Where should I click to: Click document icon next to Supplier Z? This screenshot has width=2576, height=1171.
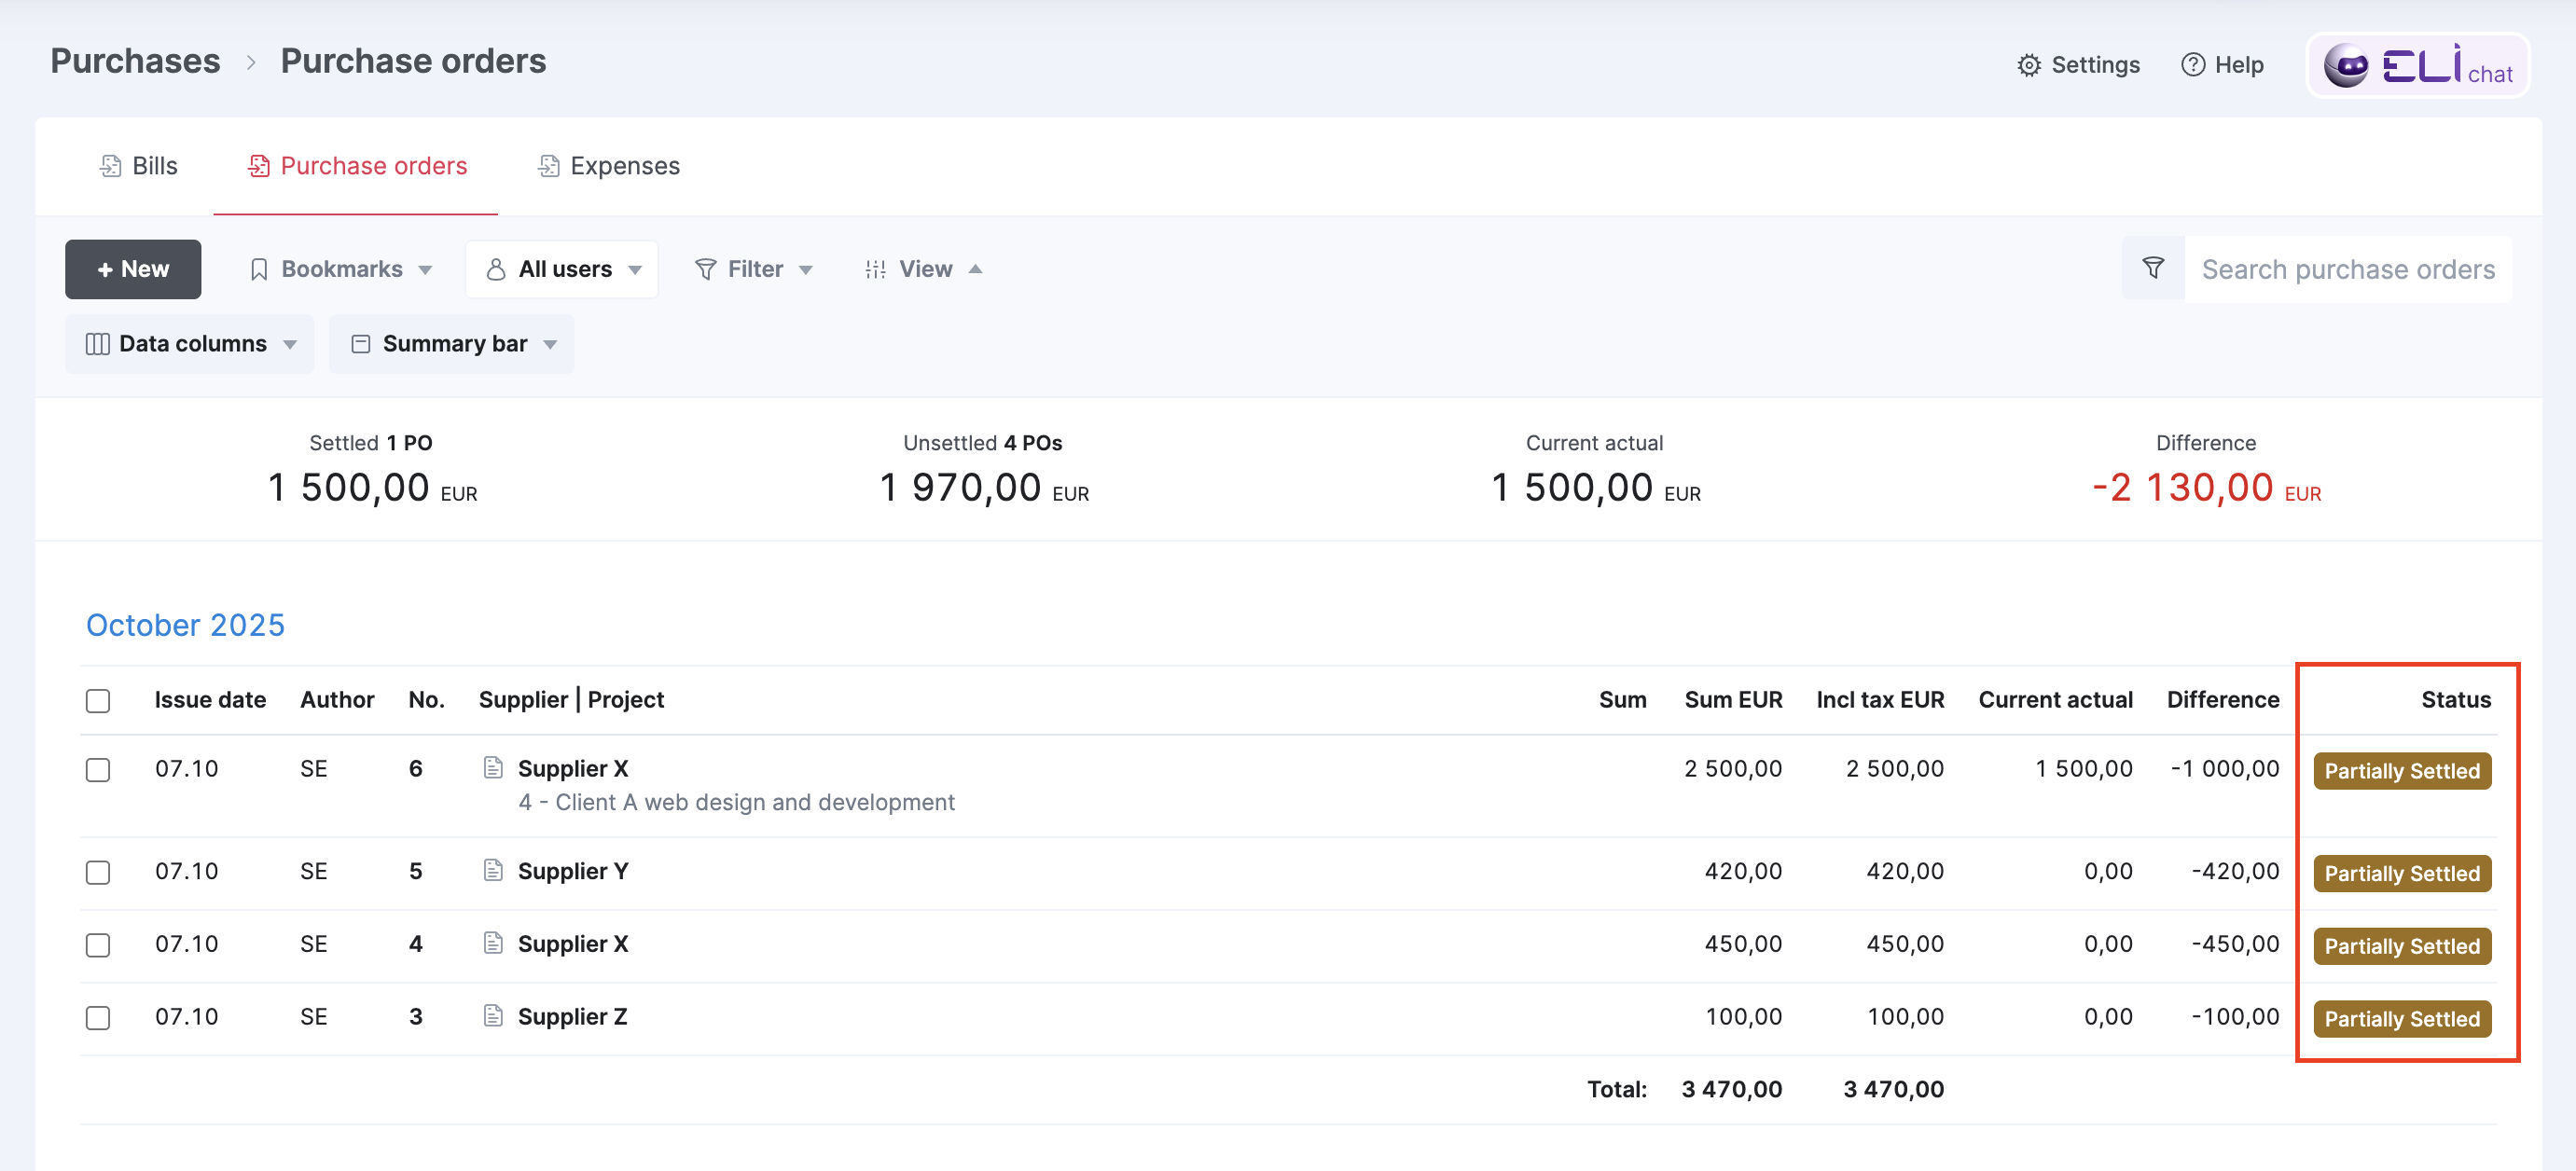[x=493, y=1016]
